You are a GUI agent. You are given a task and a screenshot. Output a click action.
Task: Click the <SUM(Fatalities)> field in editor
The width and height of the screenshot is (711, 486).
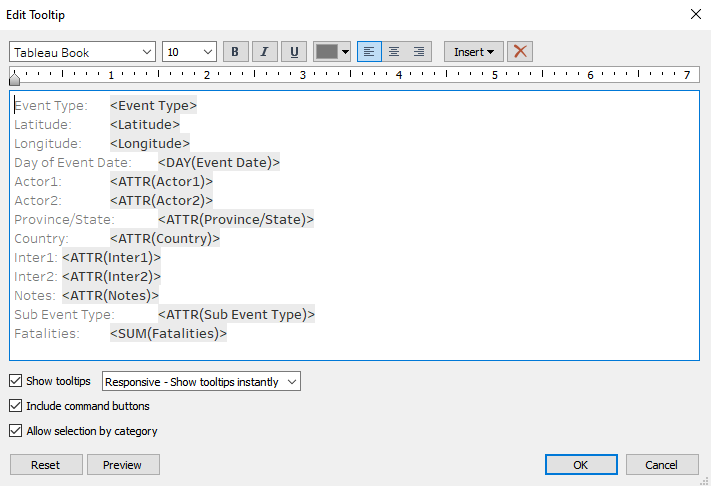168,334
